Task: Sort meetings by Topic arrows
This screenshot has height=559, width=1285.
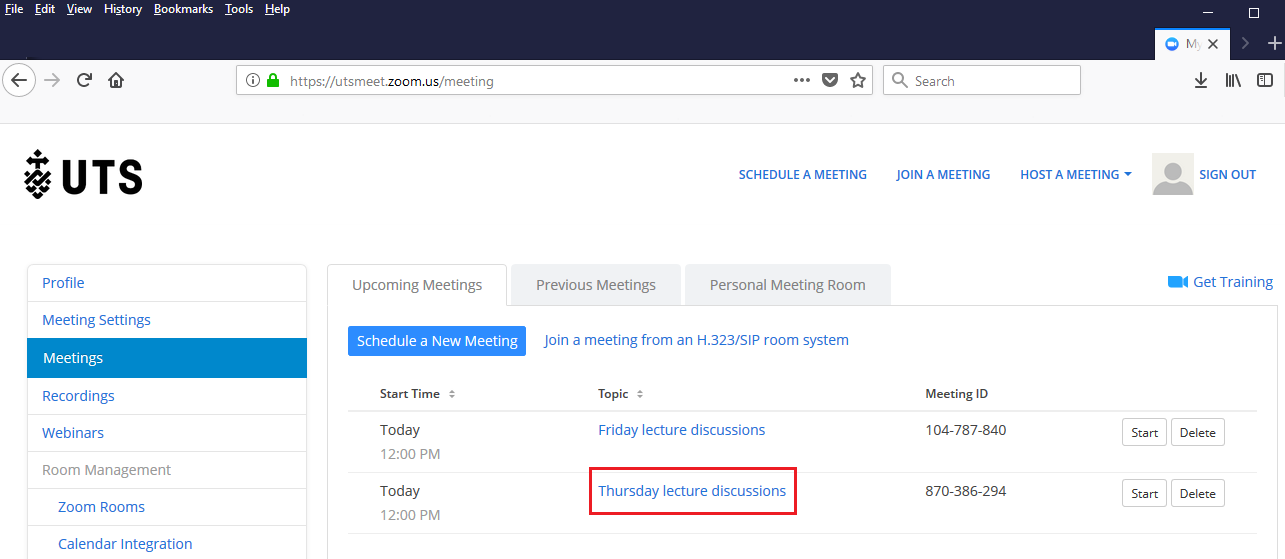Action: 640,394
